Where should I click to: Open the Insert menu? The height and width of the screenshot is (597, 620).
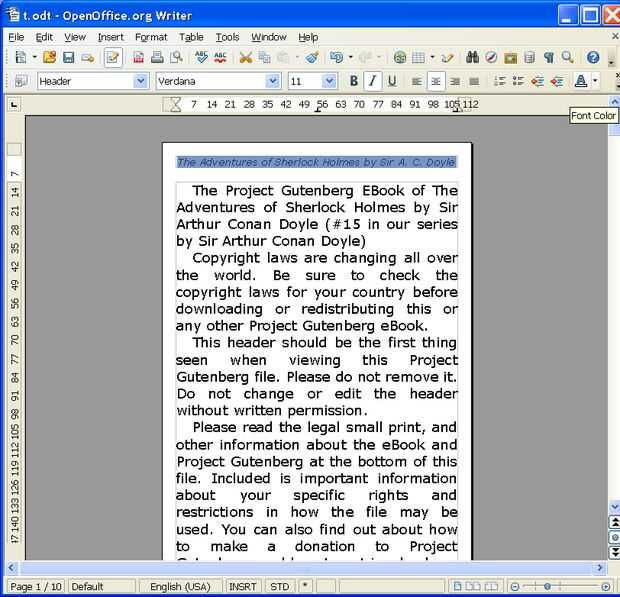pos(111,37)
